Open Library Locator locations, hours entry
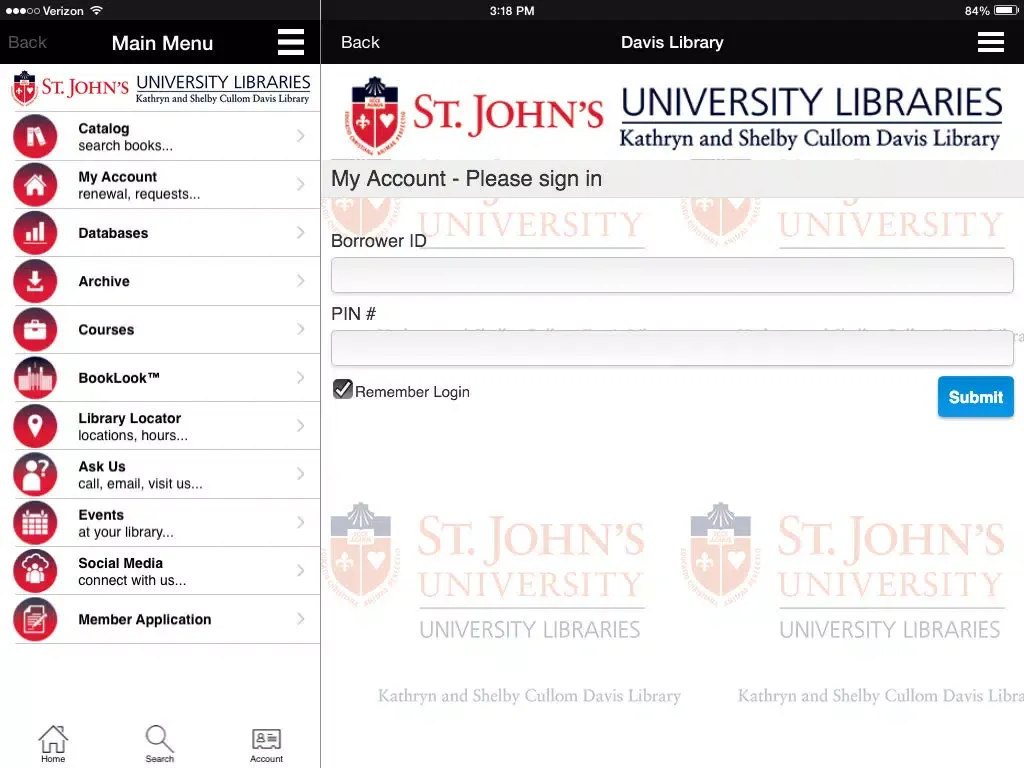 click(x=160, y=426)
